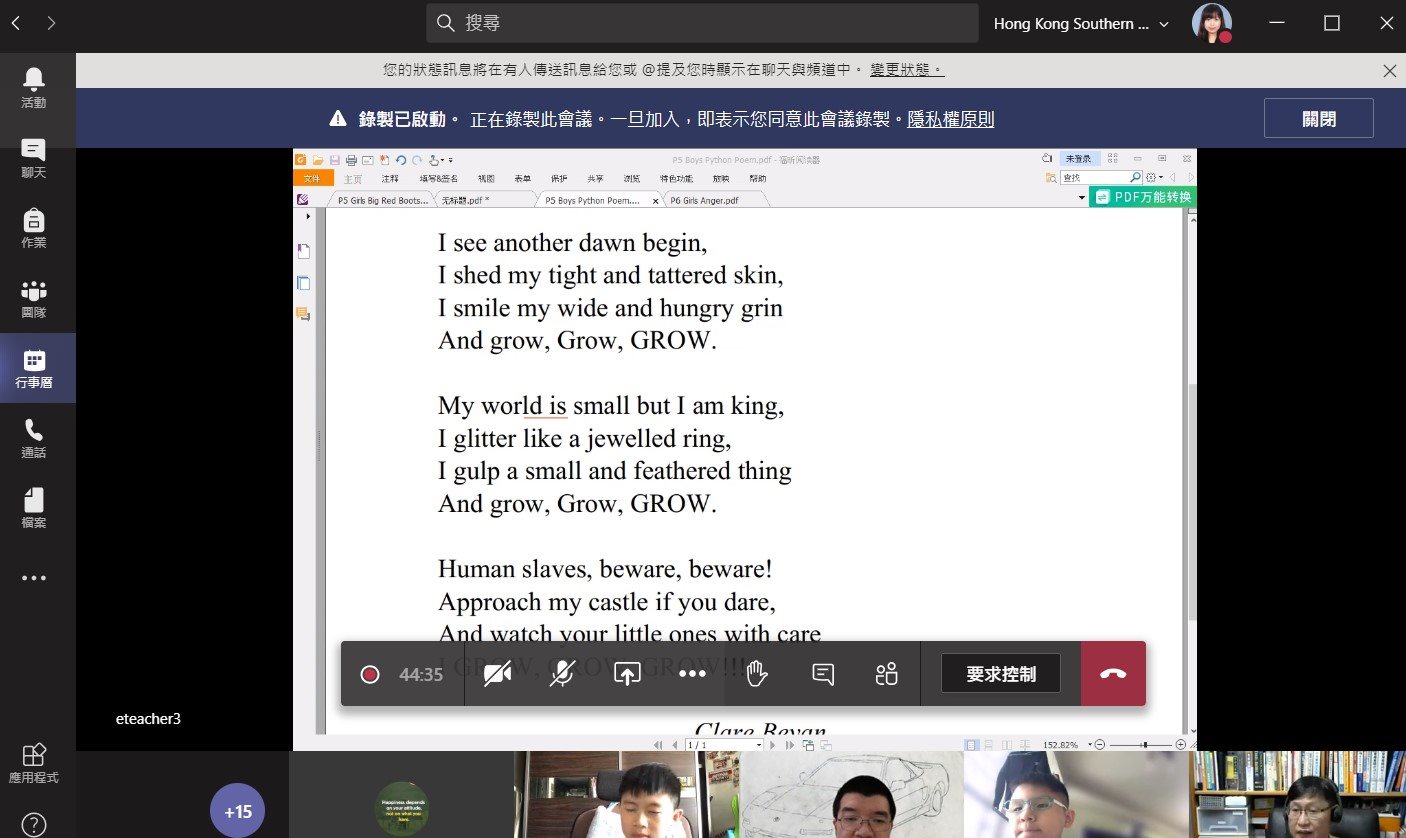Raise your hand in the meeting
Screen dimensions: 1406x838
757,674
